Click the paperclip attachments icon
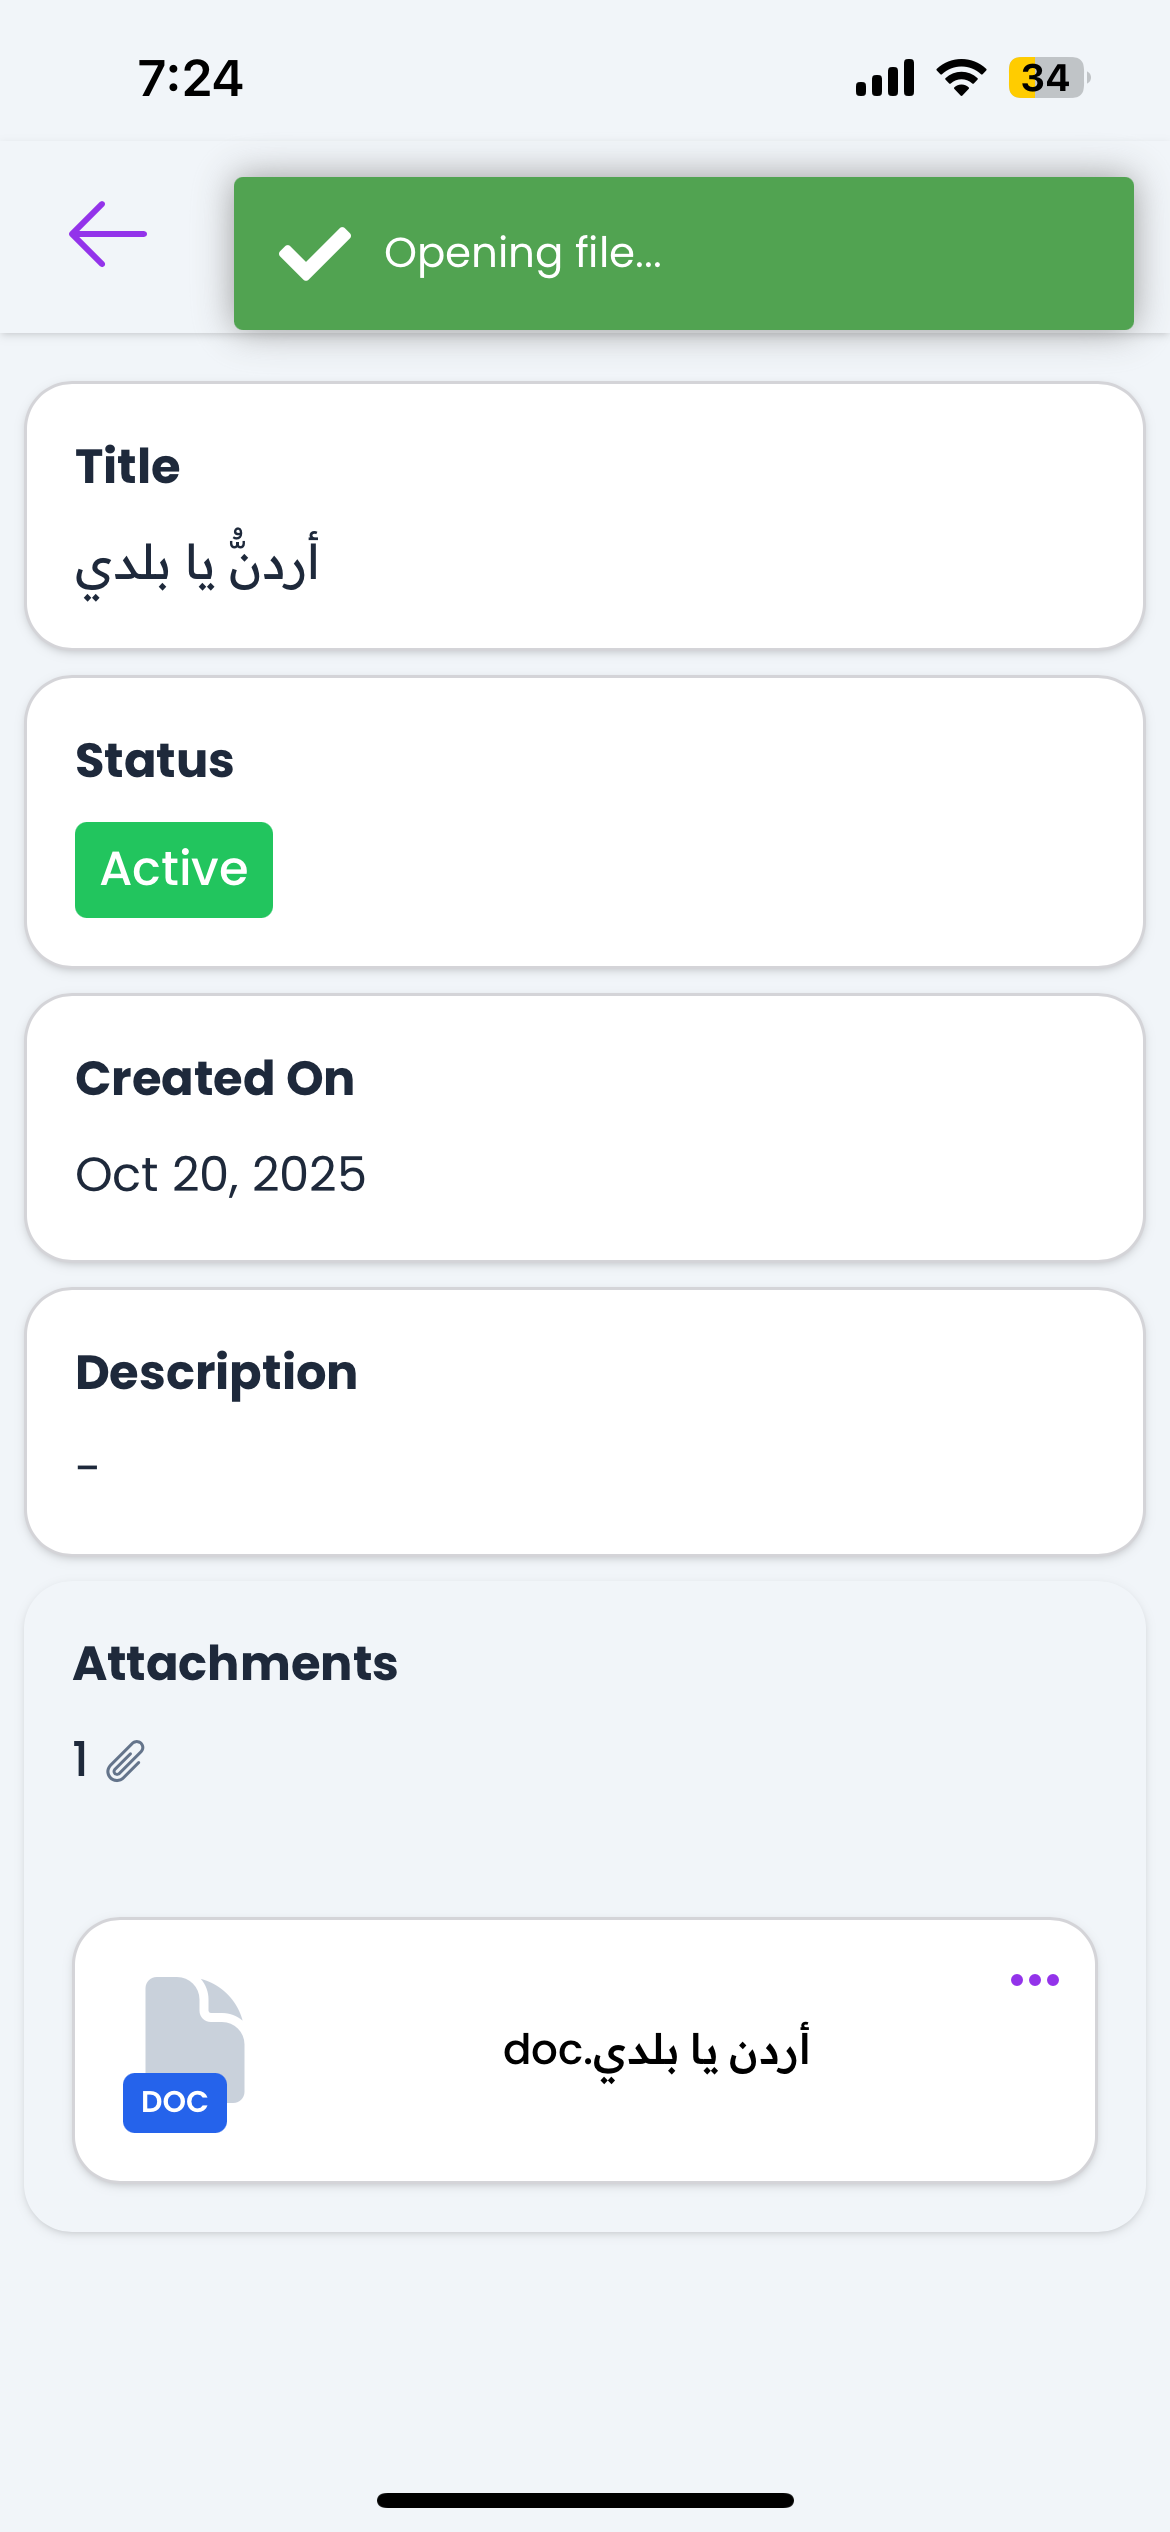Image resolution: width=1170 pixels, height=2532 pixels. (x=125, y=1761)
